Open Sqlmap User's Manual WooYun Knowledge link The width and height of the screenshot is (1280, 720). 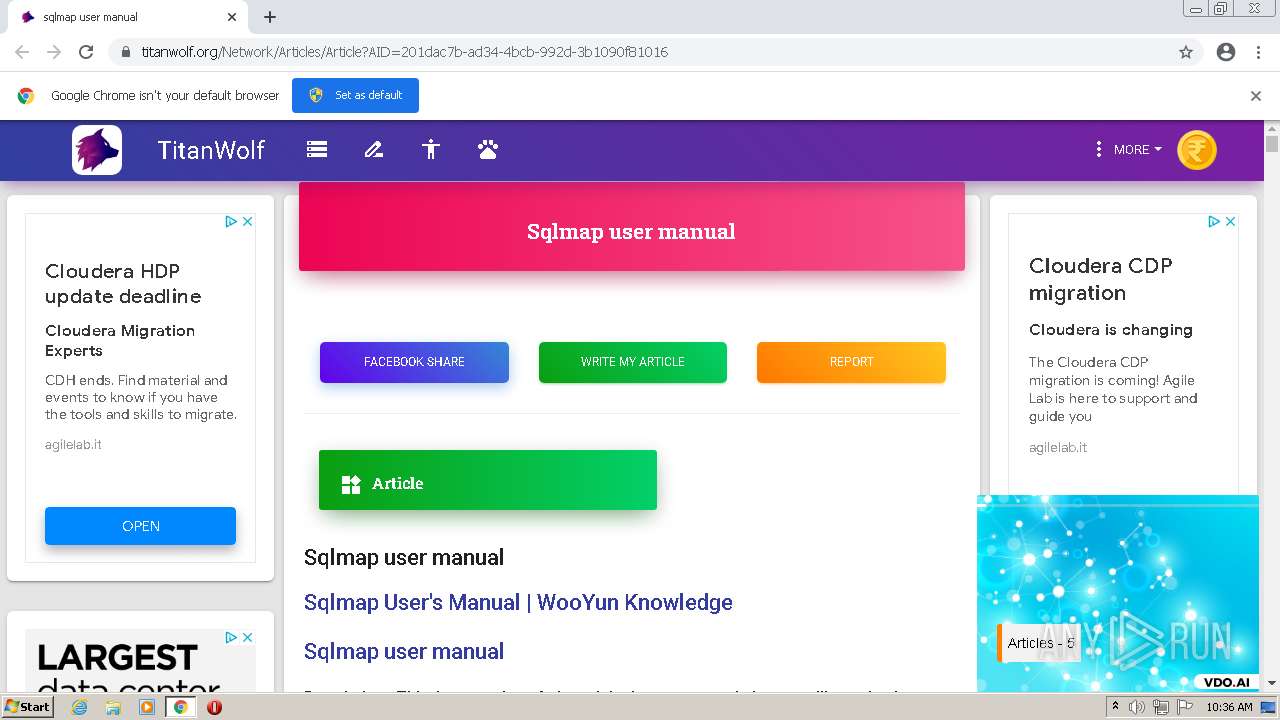518,602
